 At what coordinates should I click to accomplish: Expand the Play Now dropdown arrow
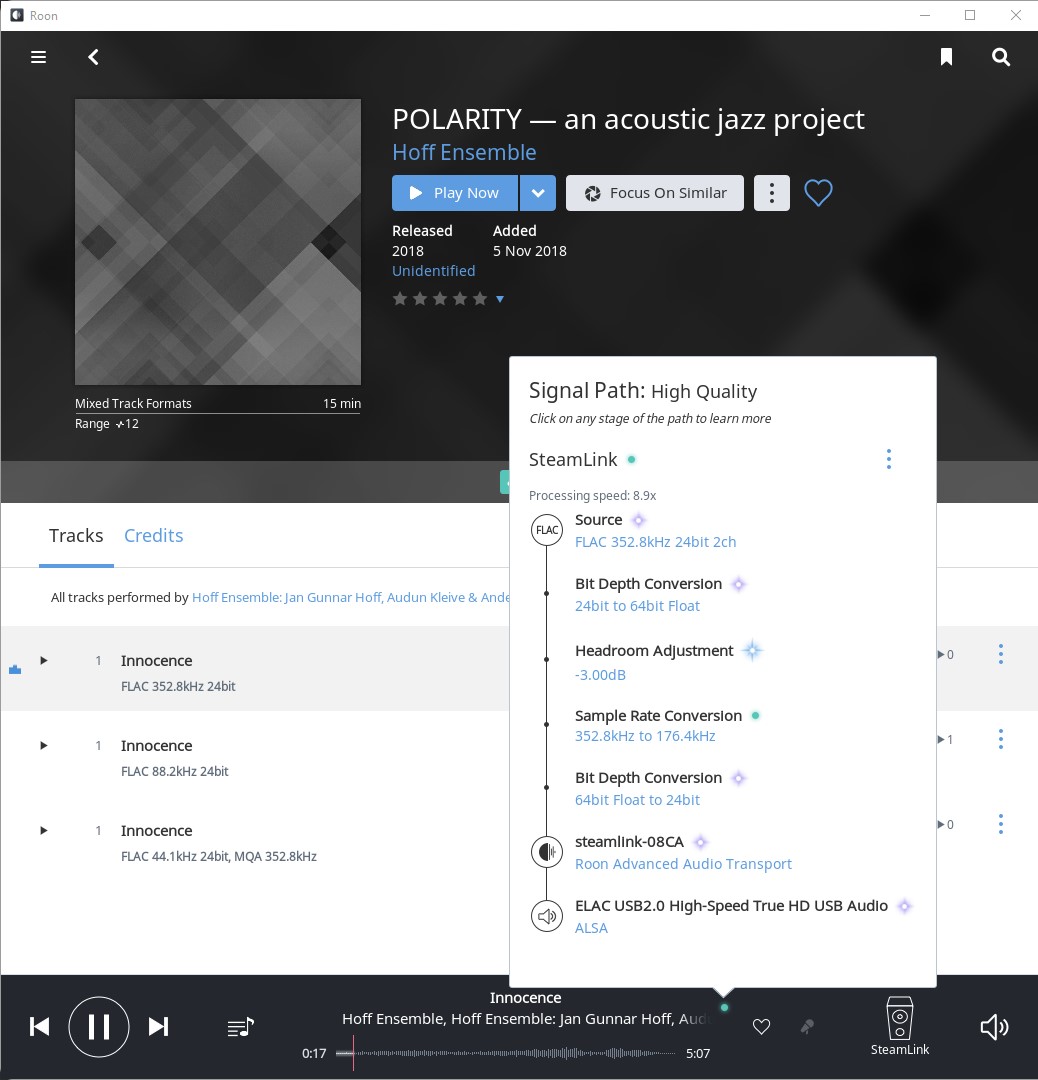click(x=537, y=193)
